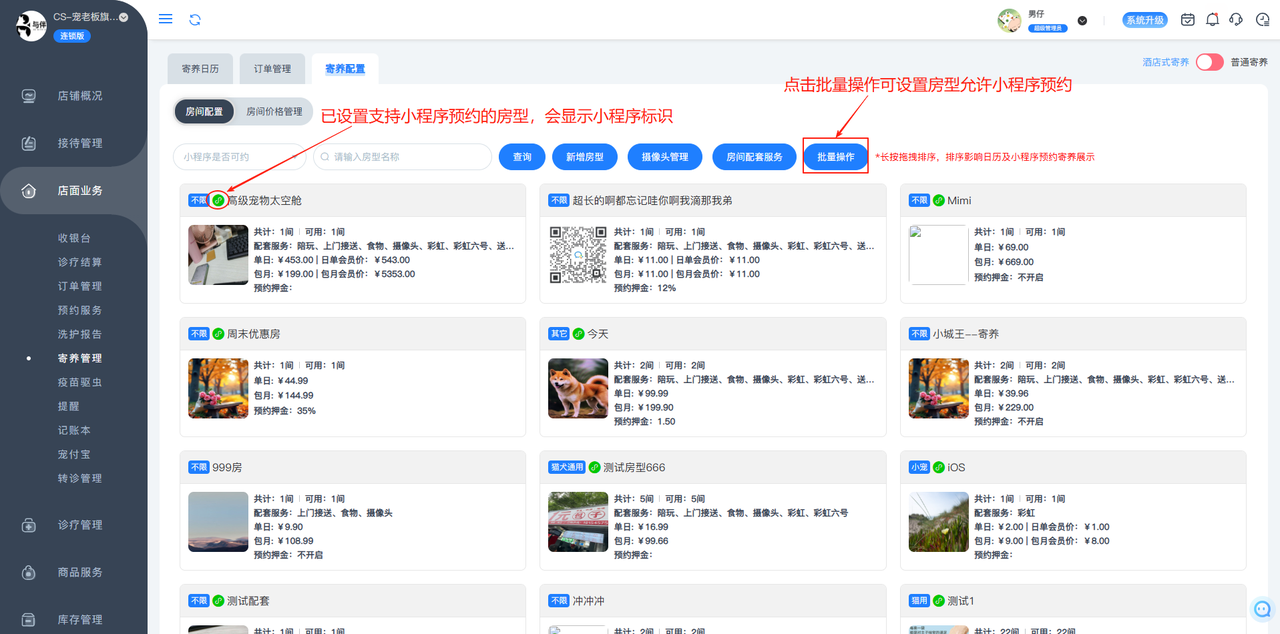
Task: Click mini-program icon on Mimi room card
Action: tap(938, 200)
